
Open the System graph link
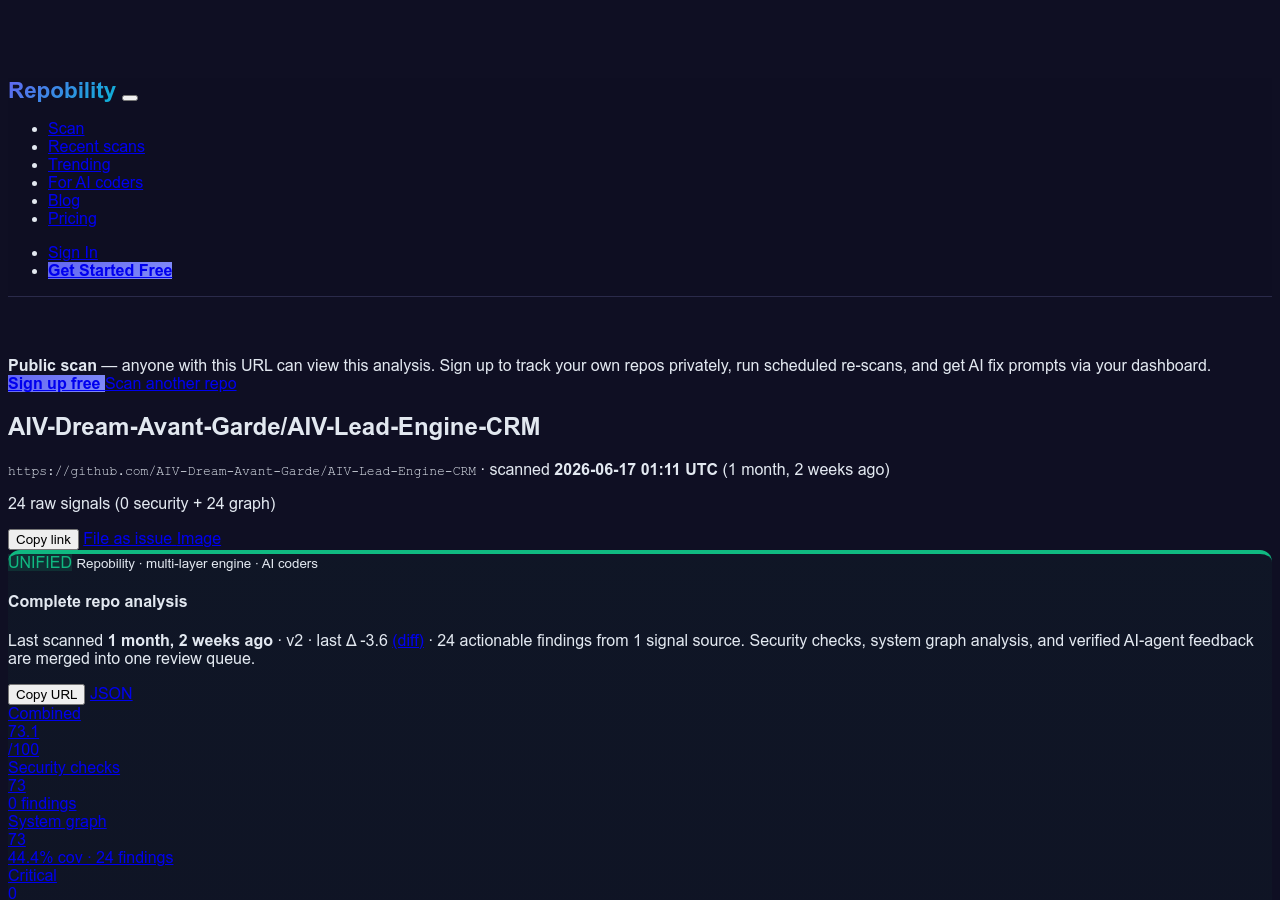57,821
